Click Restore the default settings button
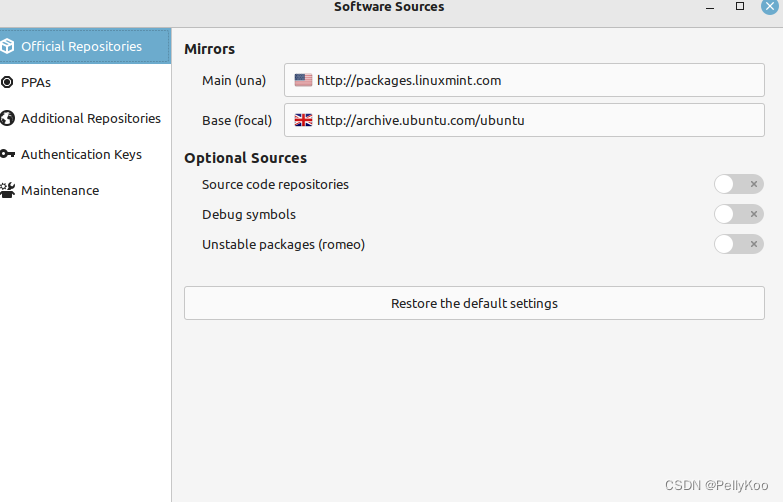Viewport: 783px width, 502px height. click(474, 303)
